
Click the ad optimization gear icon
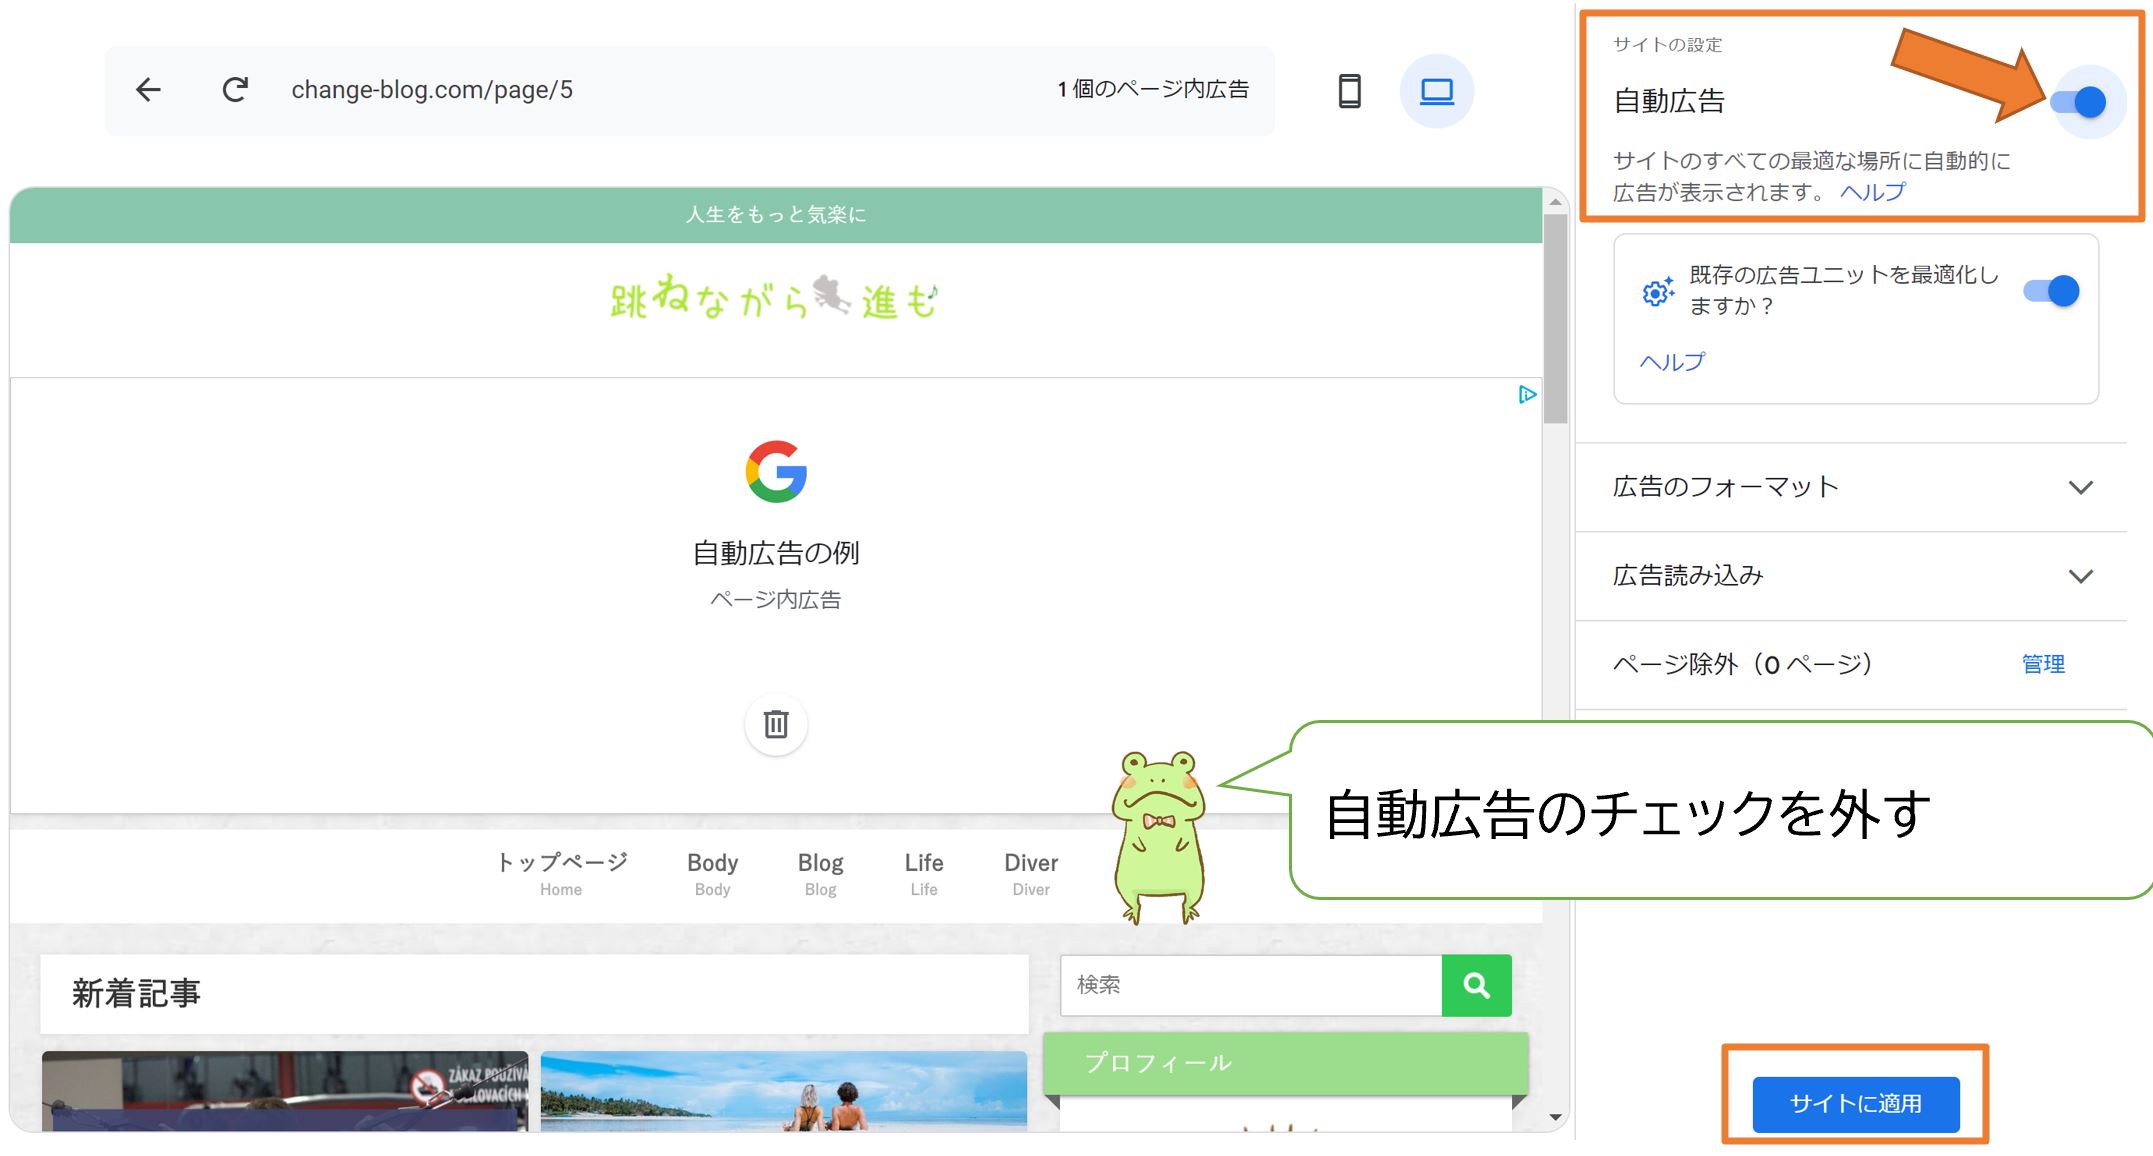[1657, 292]
